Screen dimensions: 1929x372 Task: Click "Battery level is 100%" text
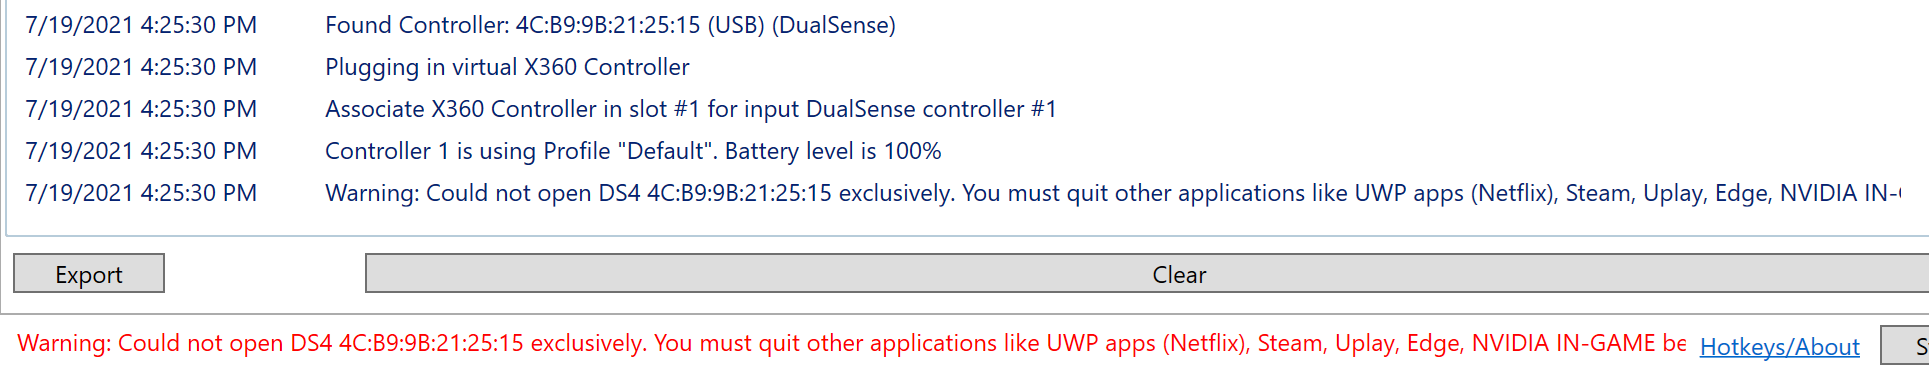pyautogui.click(x=833, y=151)
